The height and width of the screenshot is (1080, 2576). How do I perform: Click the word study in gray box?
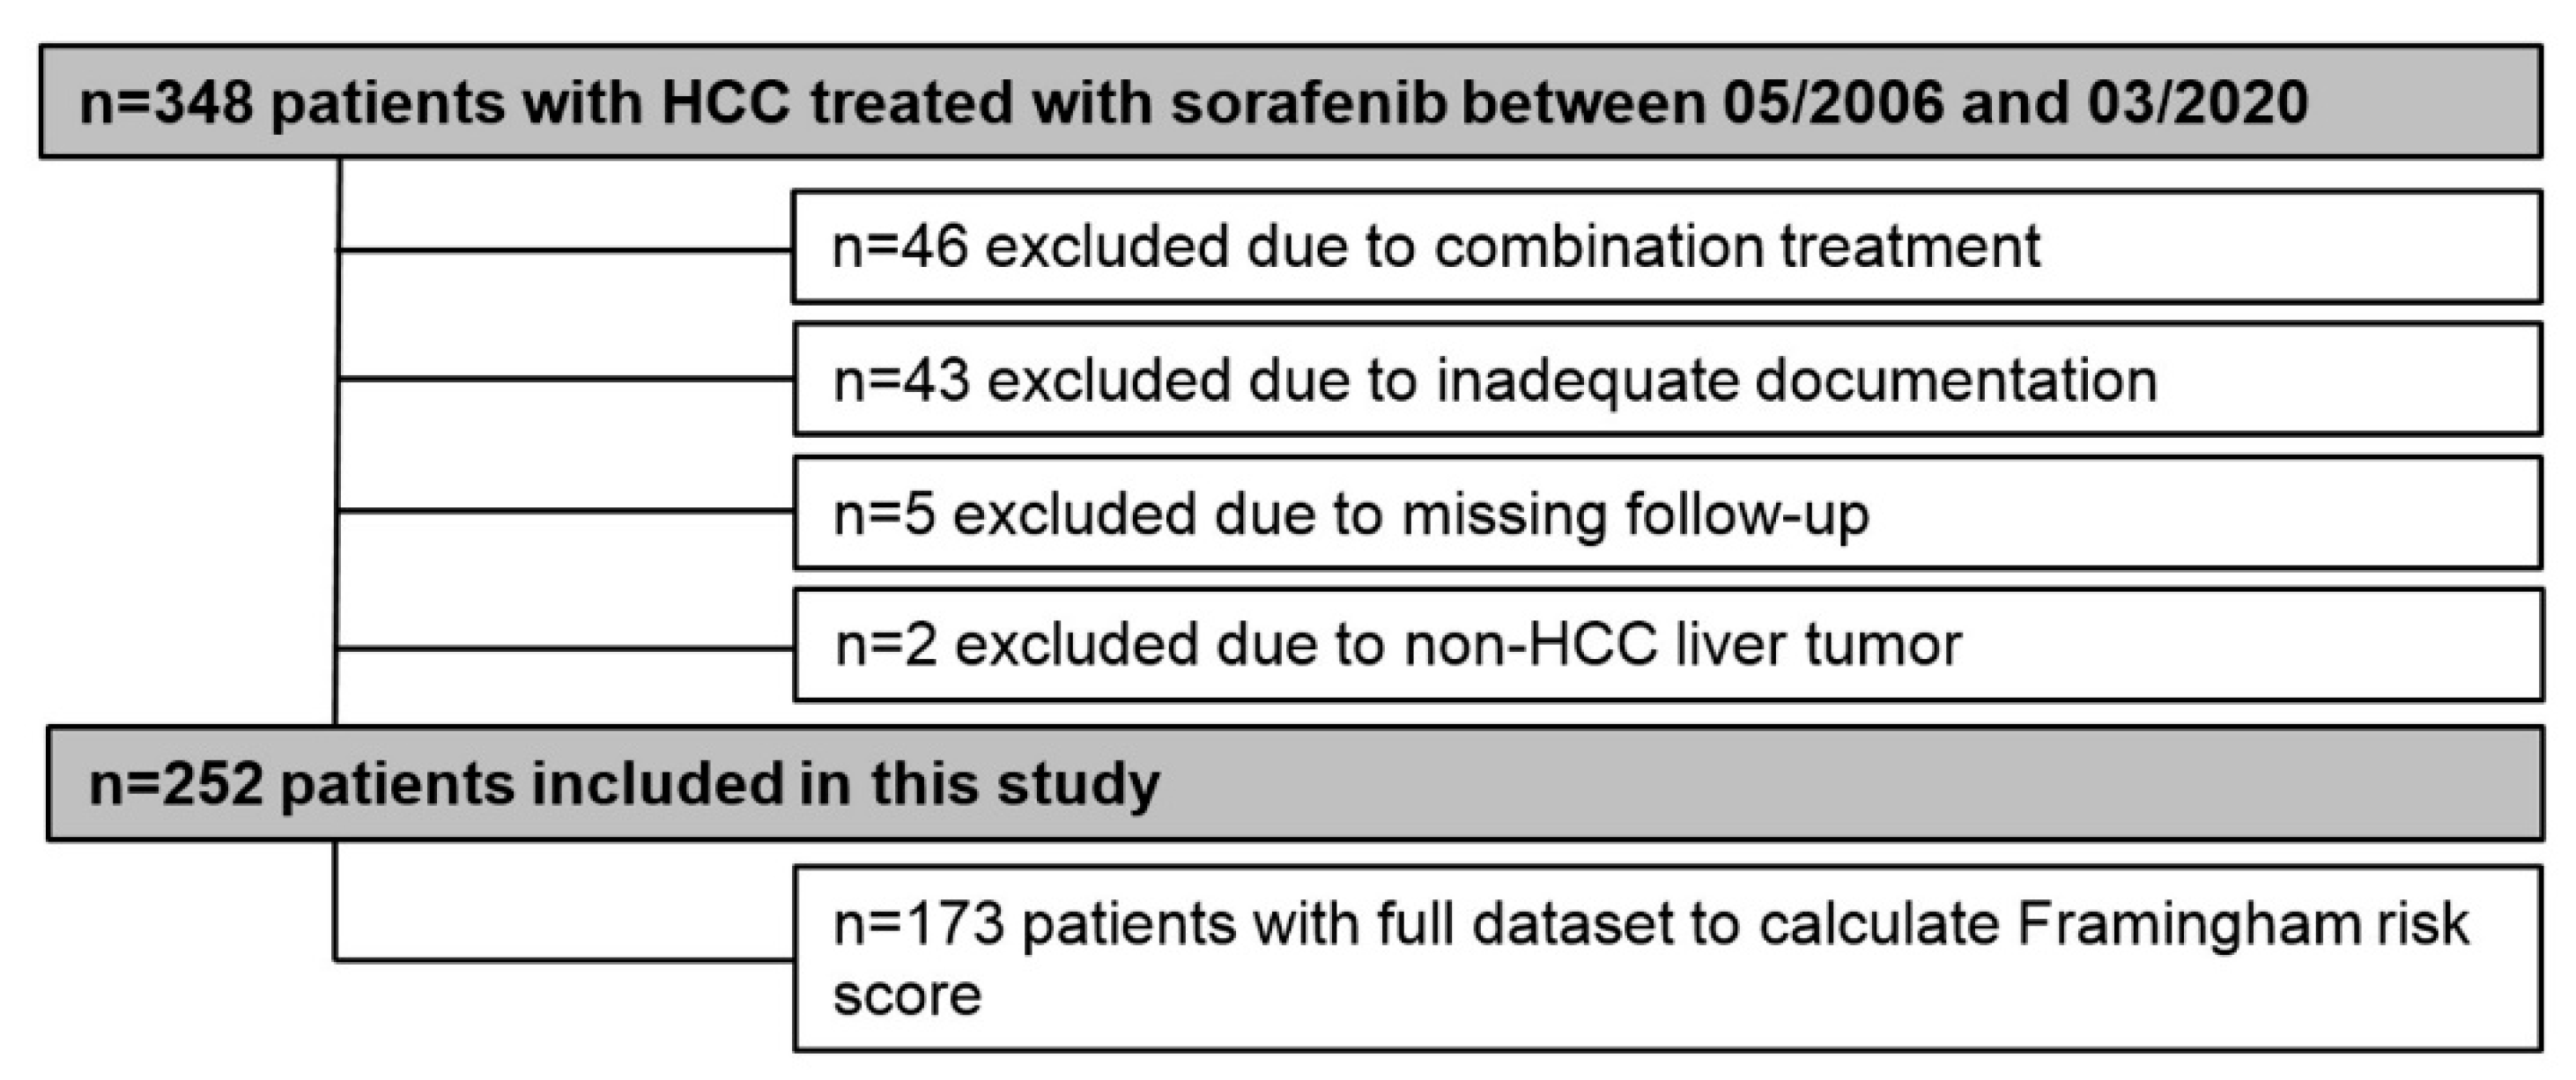(1078, 785)
